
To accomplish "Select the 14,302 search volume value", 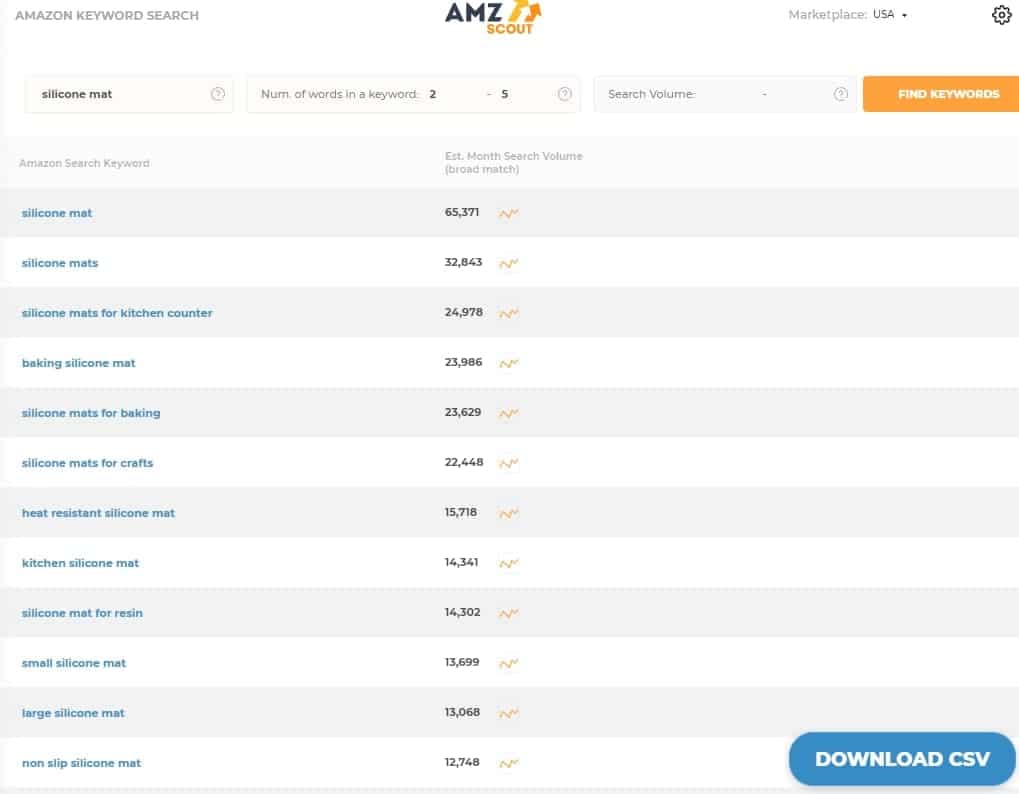I will click(x=463, y=613).
